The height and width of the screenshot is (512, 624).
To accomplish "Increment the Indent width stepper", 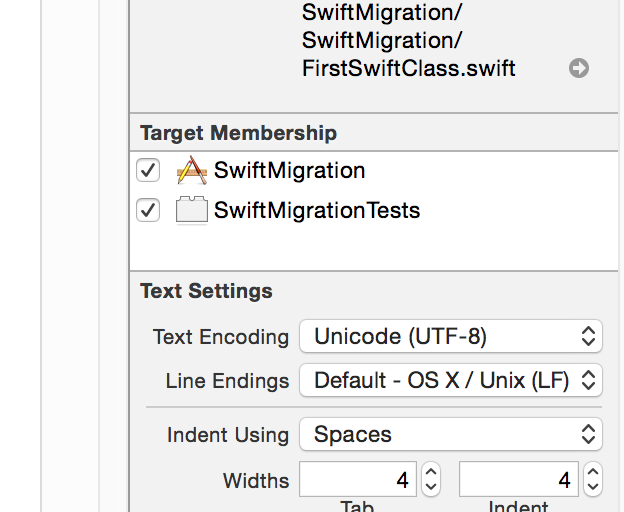I will pos(591,473).
